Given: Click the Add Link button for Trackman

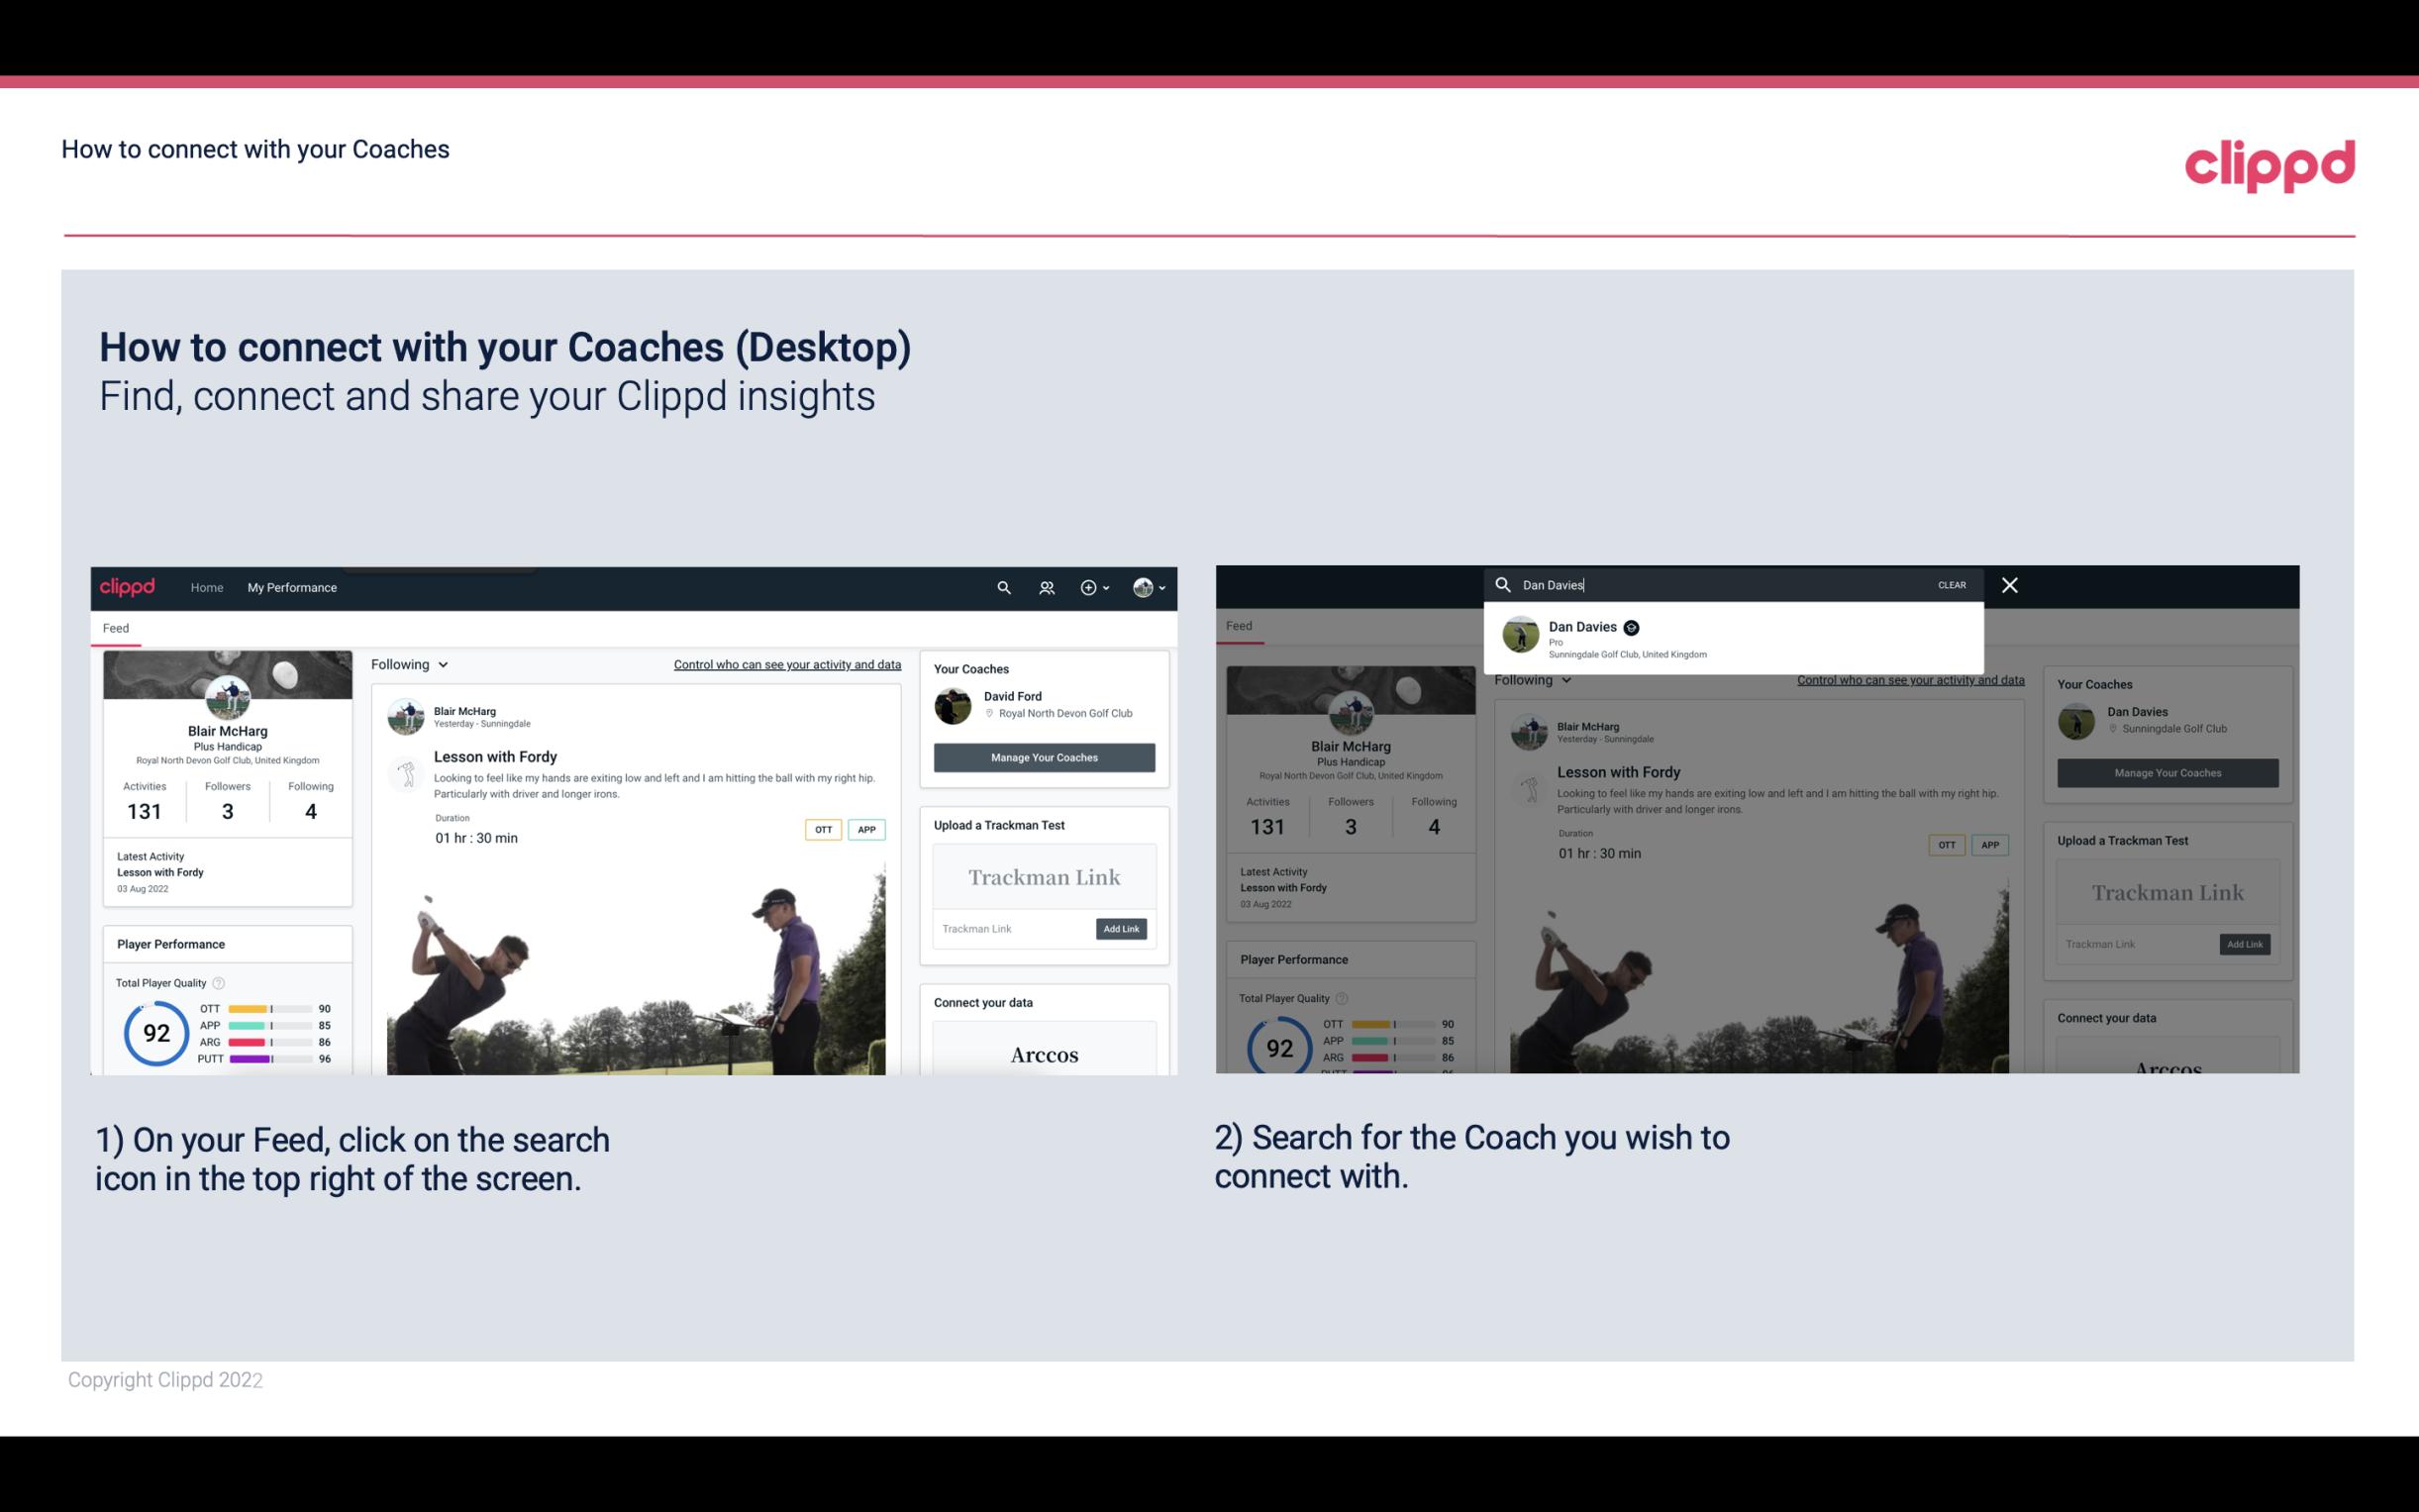Looking at the screenshot, I should [1122, 929].
